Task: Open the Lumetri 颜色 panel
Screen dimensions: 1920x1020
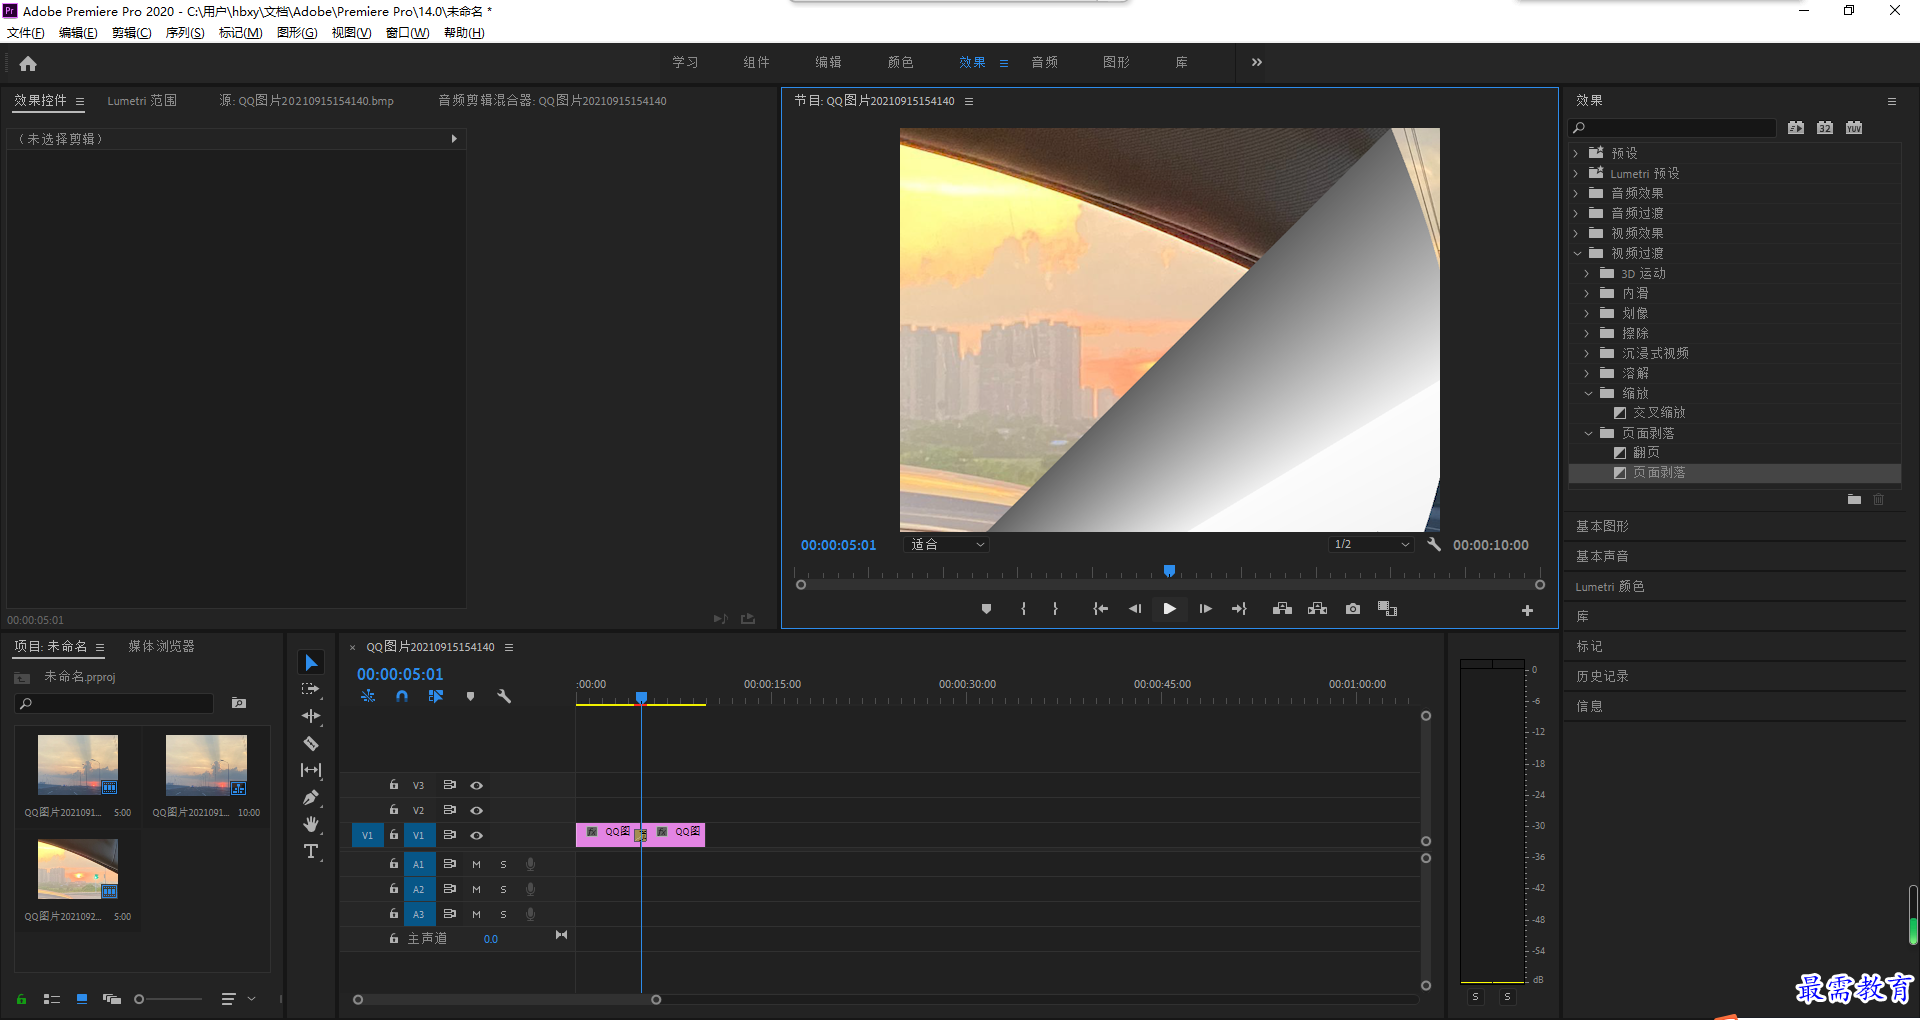Action: 1609,586
